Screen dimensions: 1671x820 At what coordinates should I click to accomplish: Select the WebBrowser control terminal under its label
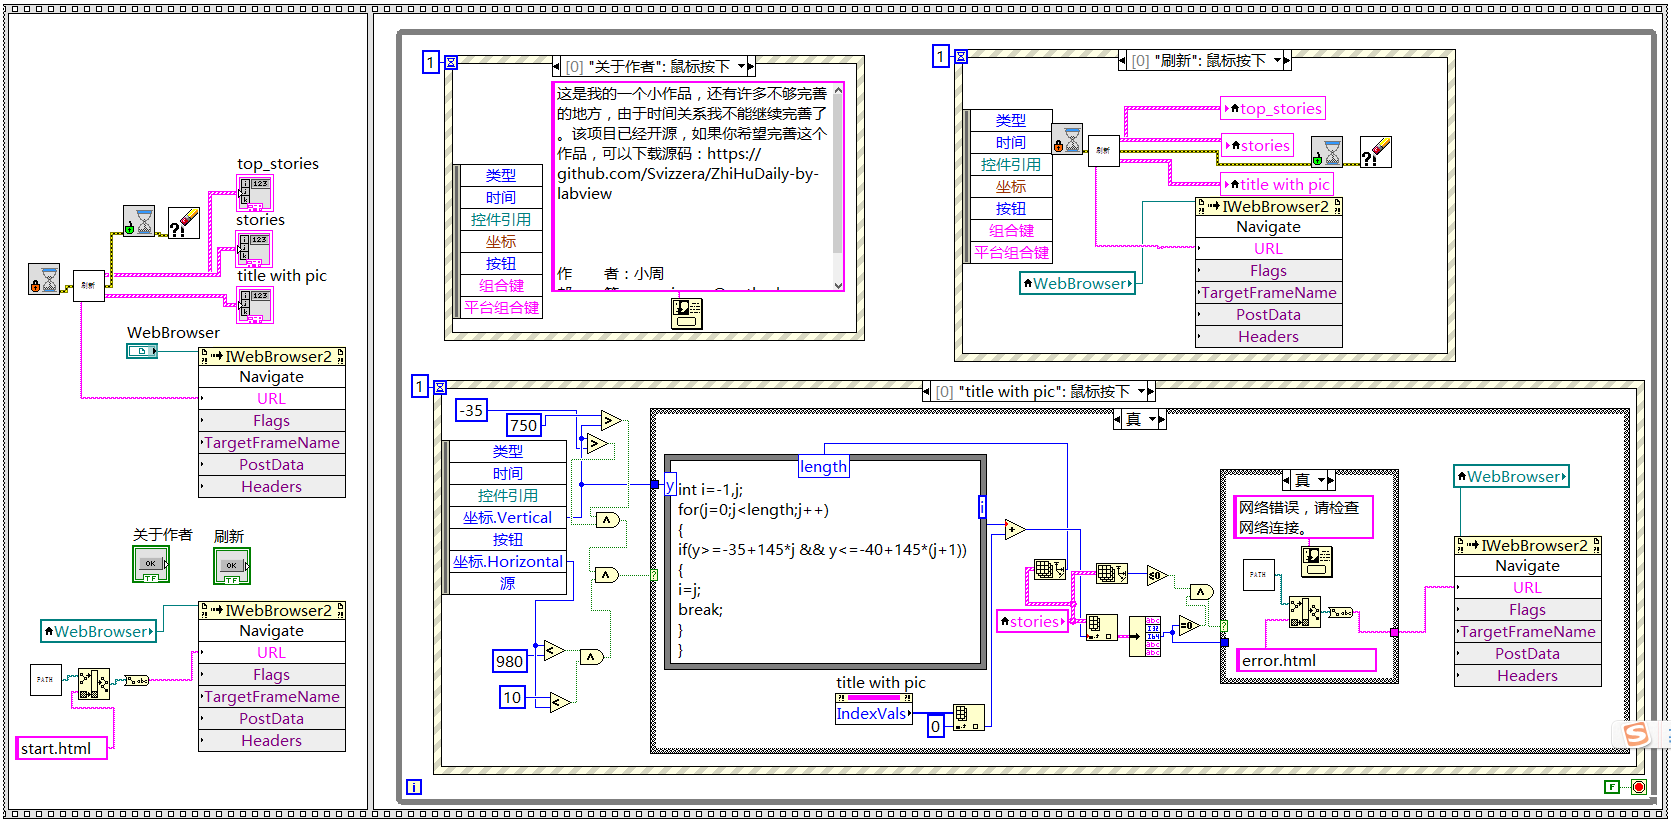pyautogui.click(x=142, y=351)
